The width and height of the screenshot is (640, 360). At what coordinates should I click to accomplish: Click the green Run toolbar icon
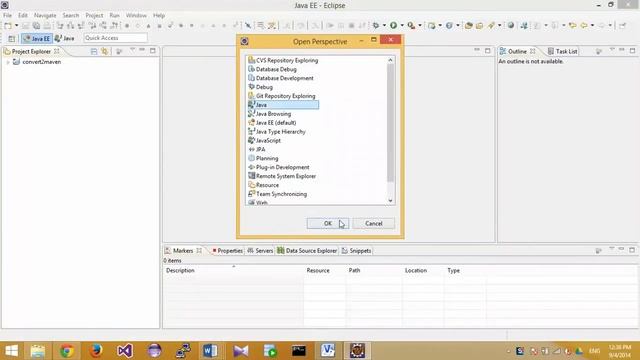click(x=393, y=26)
